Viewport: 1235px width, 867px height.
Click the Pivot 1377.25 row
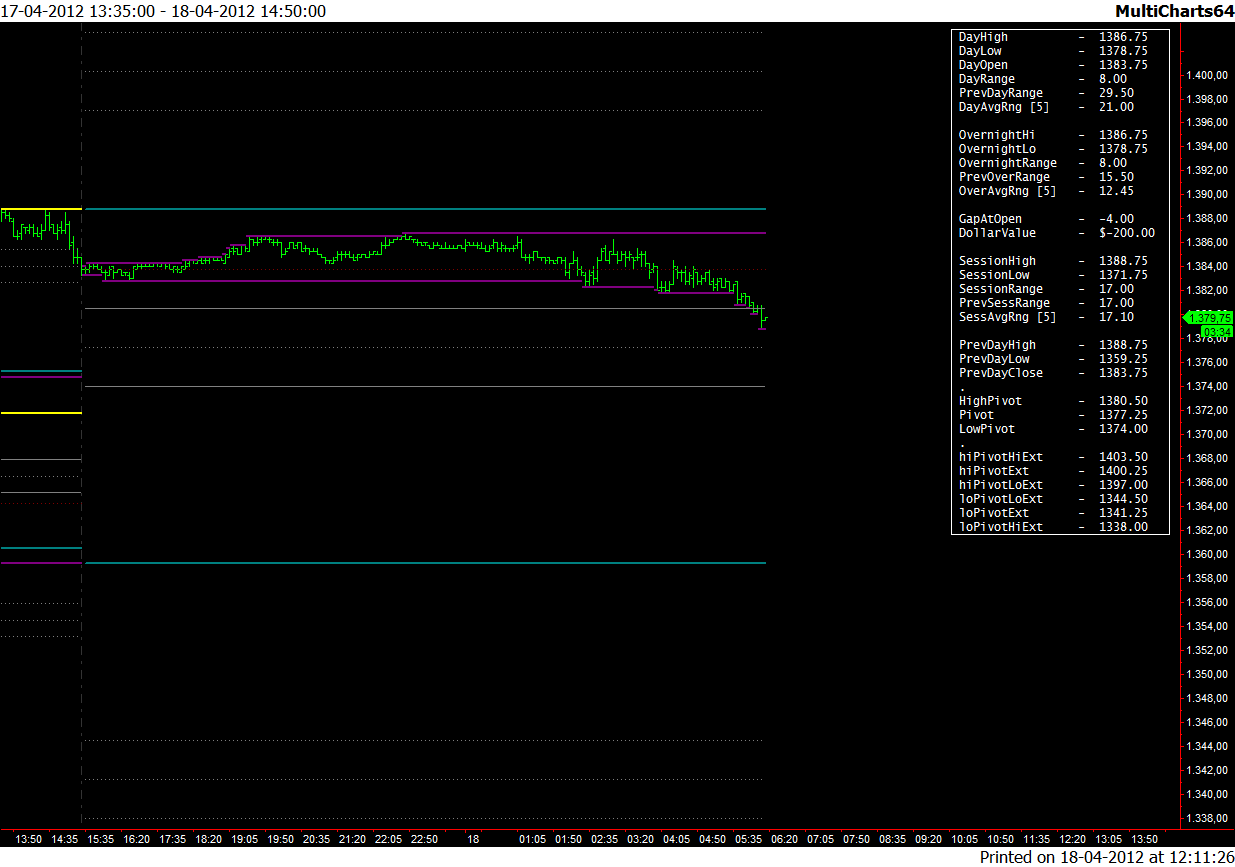point(1053,415)
